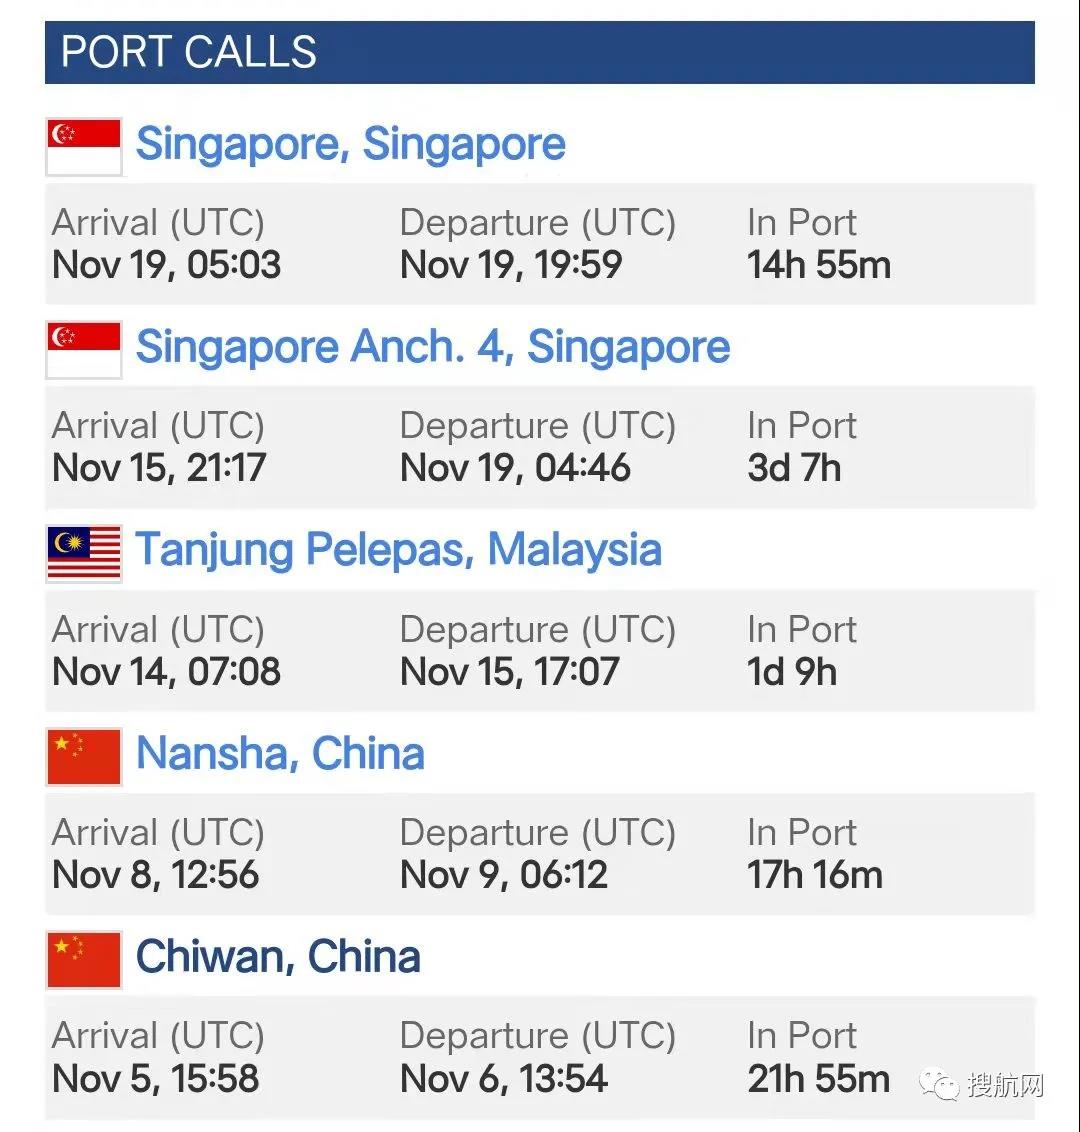Viewport: 1080px width, 1132px height.
Task: Click the 17h 16m in-port duration
Action: coord(815,875)
